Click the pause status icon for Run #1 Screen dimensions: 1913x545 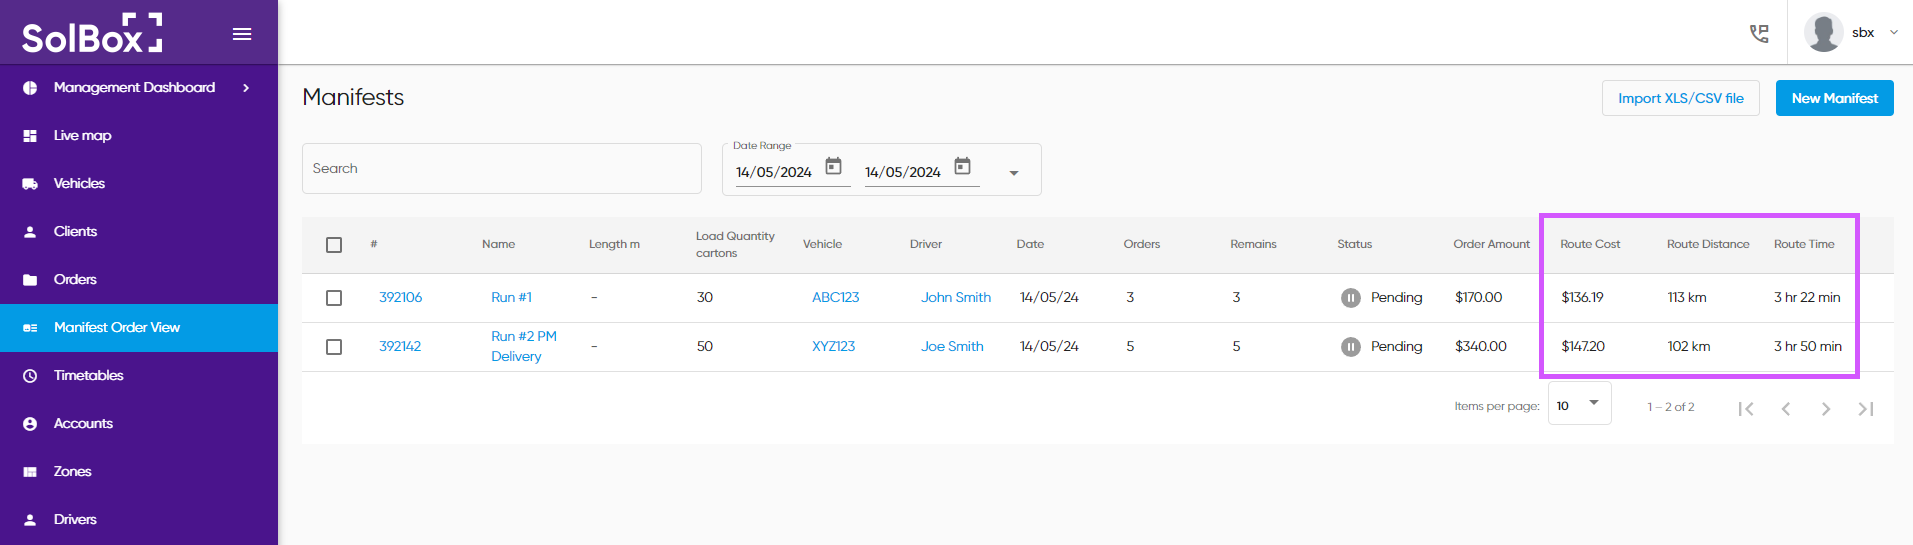1350,298
